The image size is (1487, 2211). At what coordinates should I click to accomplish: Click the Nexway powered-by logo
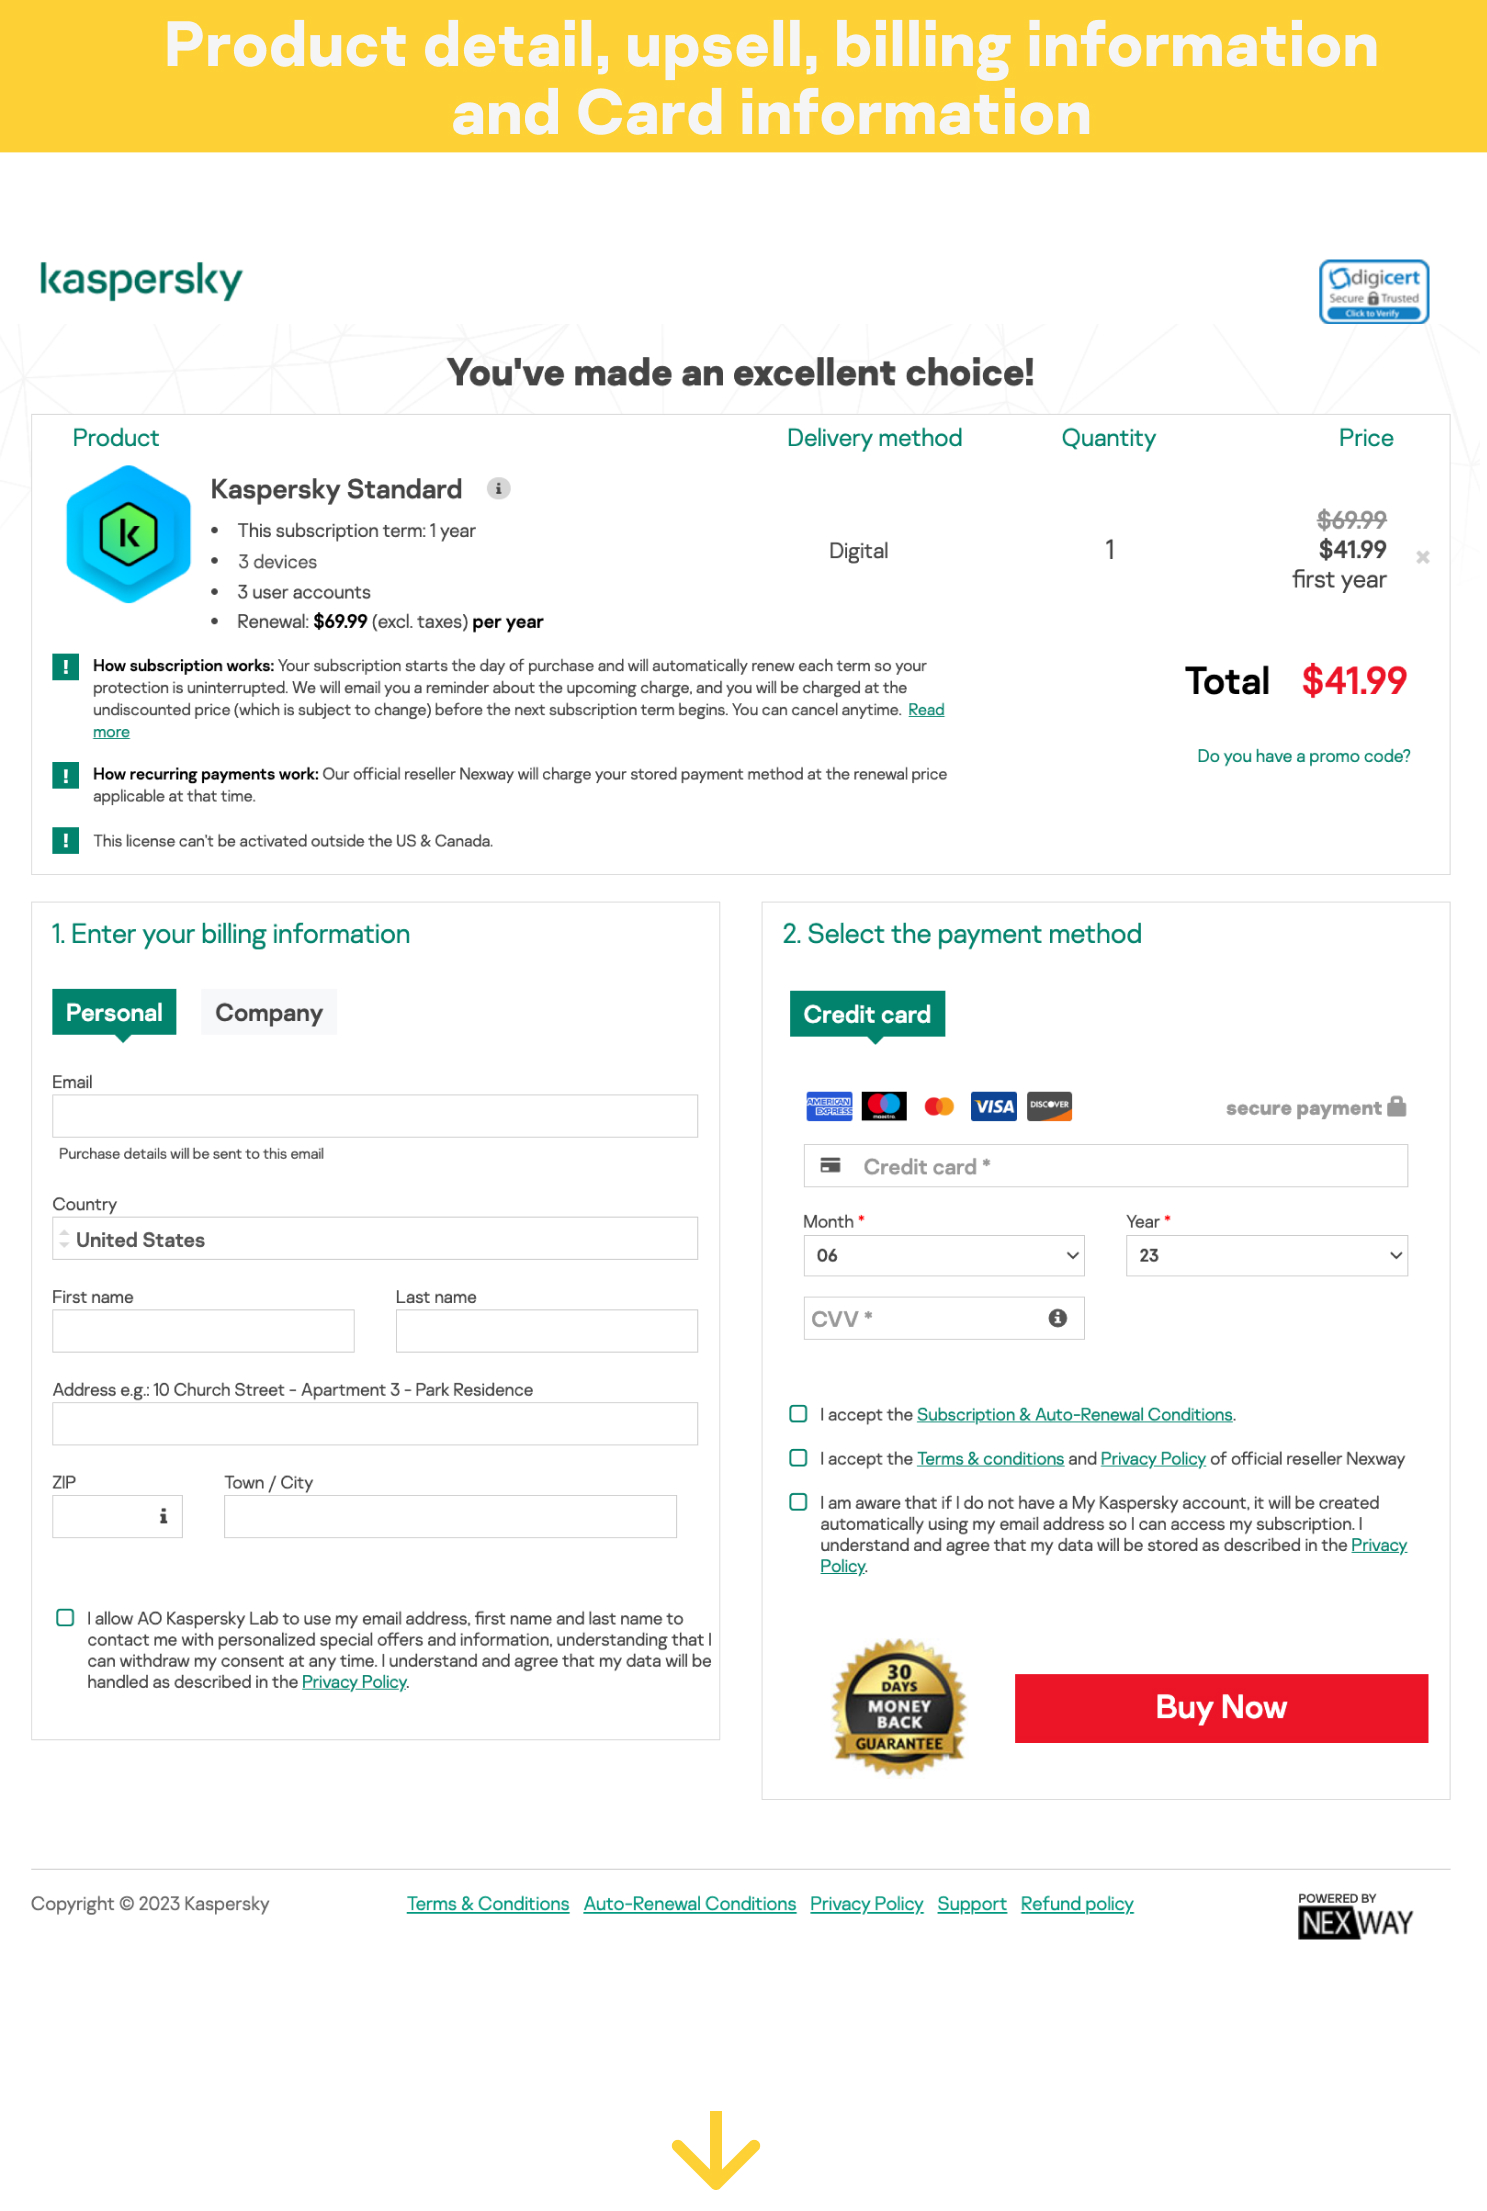pos(1355,1916)
